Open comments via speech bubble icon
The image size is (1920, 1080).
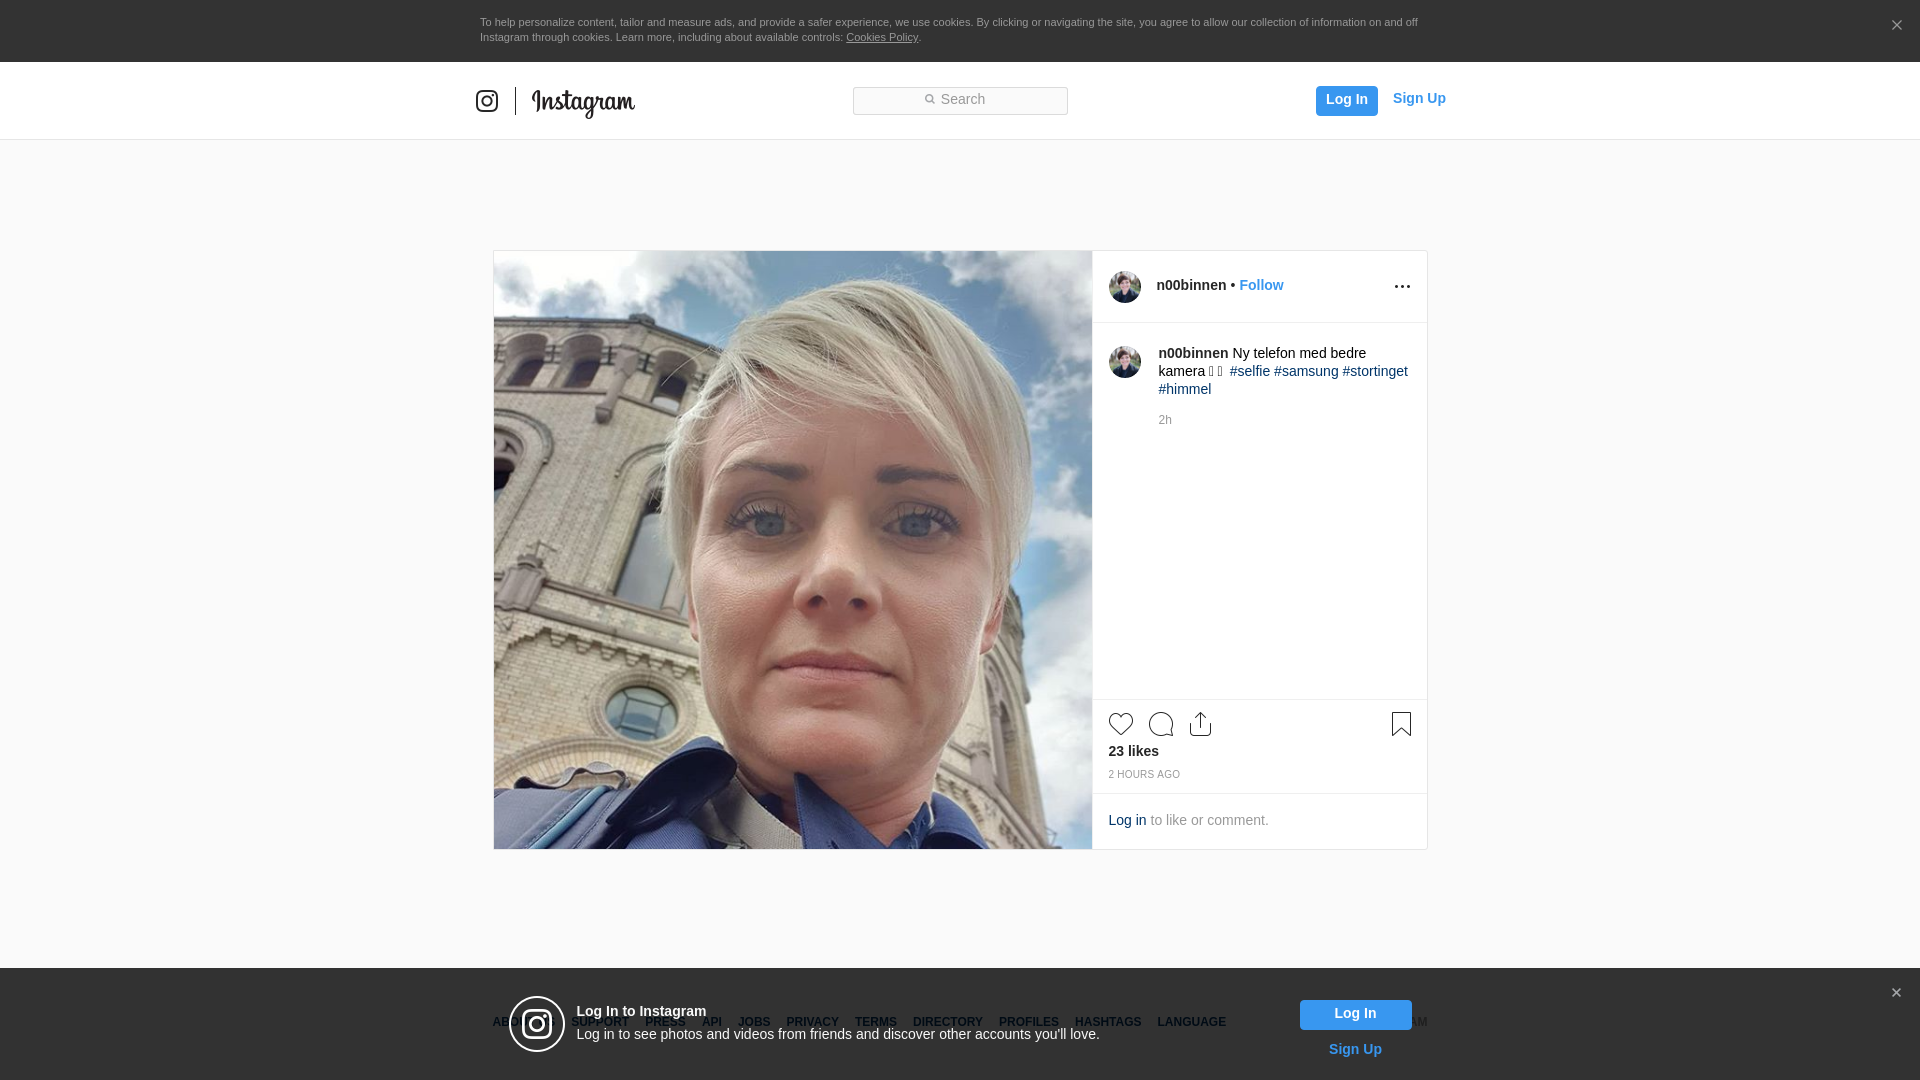1161,724
